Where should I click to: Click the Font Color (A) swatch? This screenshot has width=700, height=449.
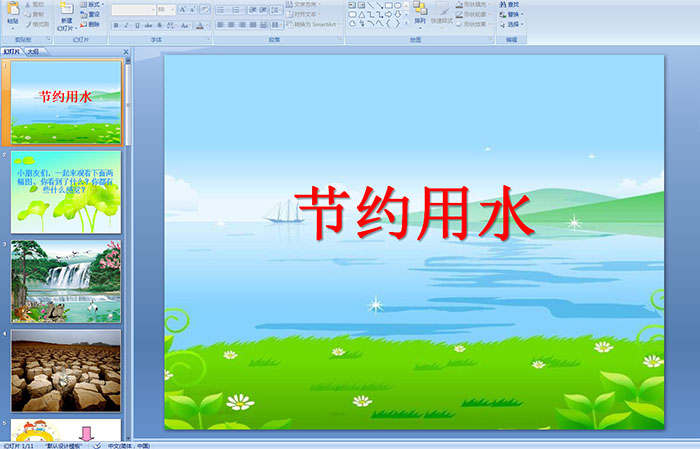tap(200, 25)
